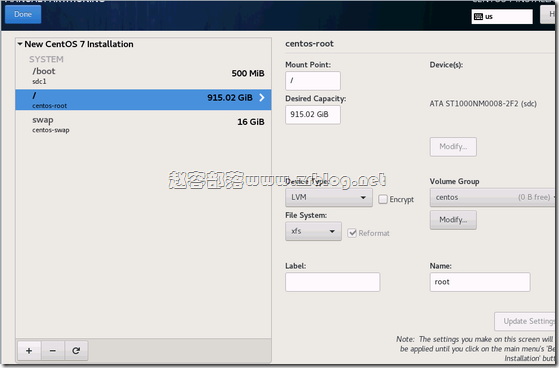Open the Device Type LVM dropdown
559x368 pixels.
point(329,197)
